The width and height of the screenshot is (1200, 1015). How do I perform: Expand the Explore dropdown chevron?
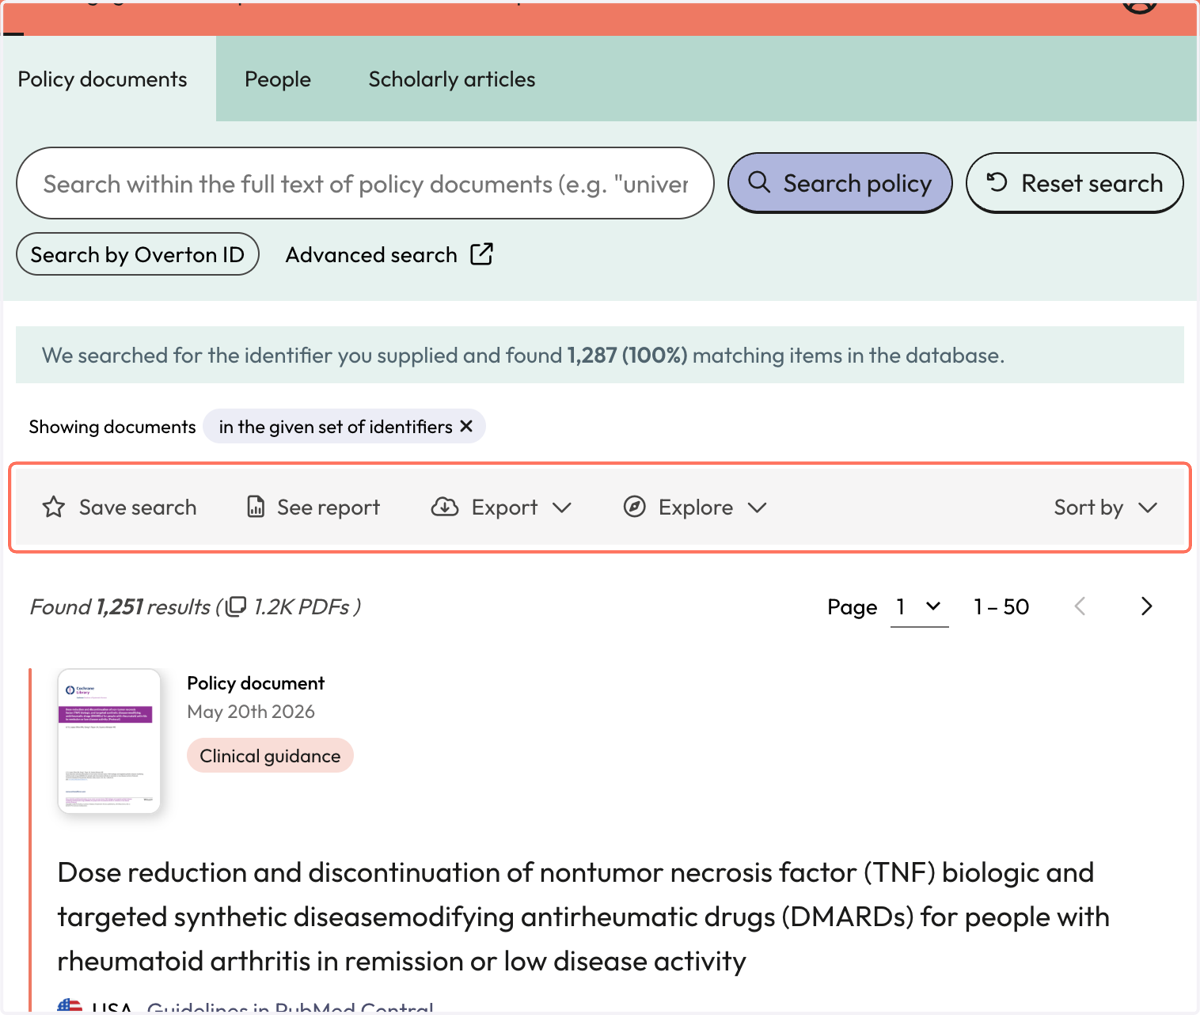click(x=757, y=508)
